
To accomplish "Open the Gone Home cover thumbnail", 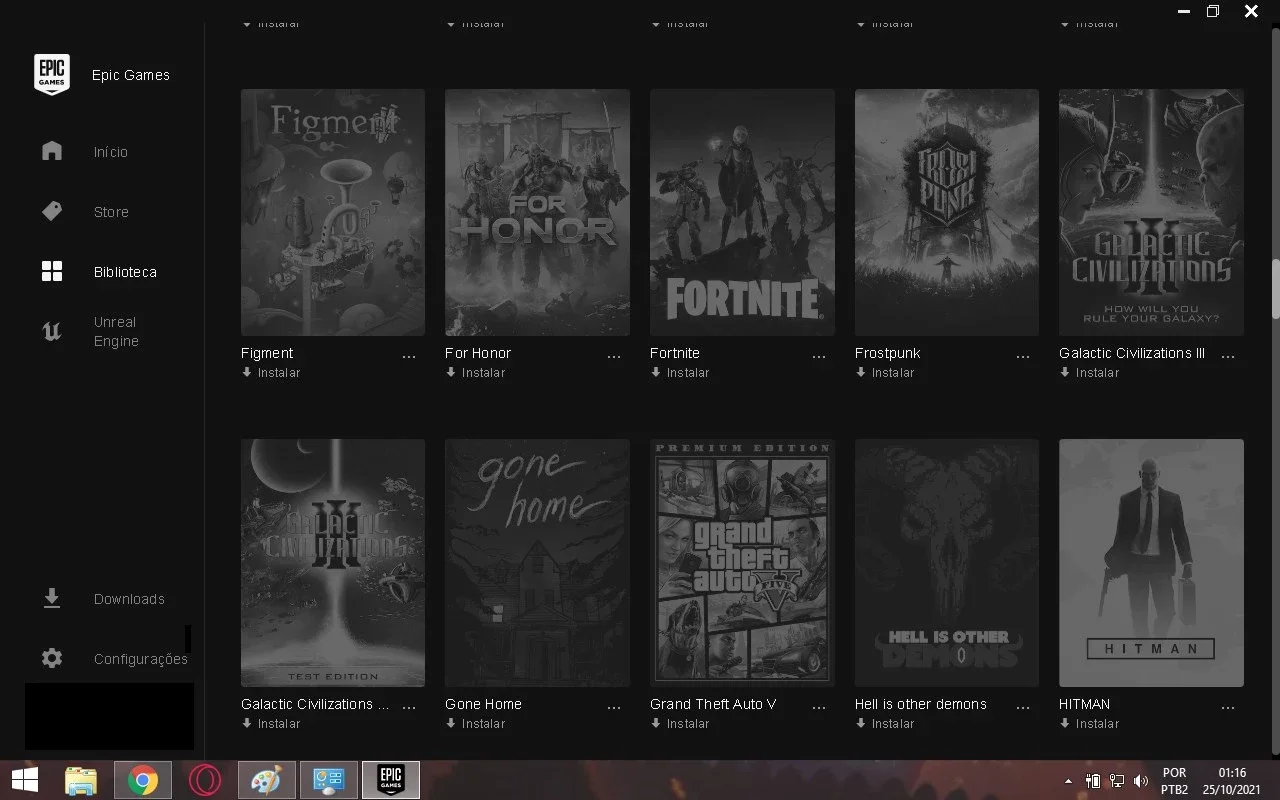I will 537,563.
